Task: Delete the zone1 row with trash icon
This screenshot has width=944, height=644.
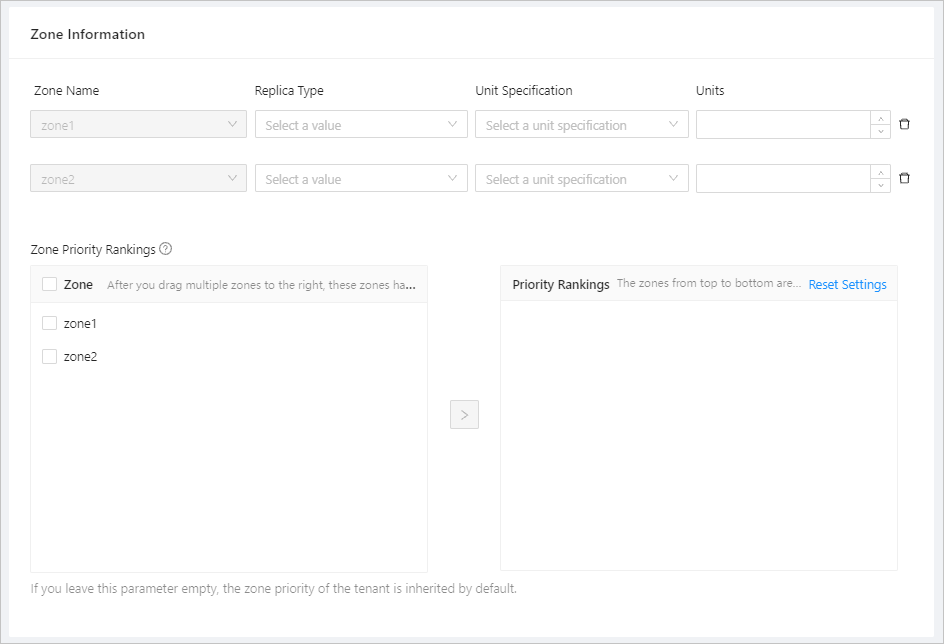Action: 904,123
